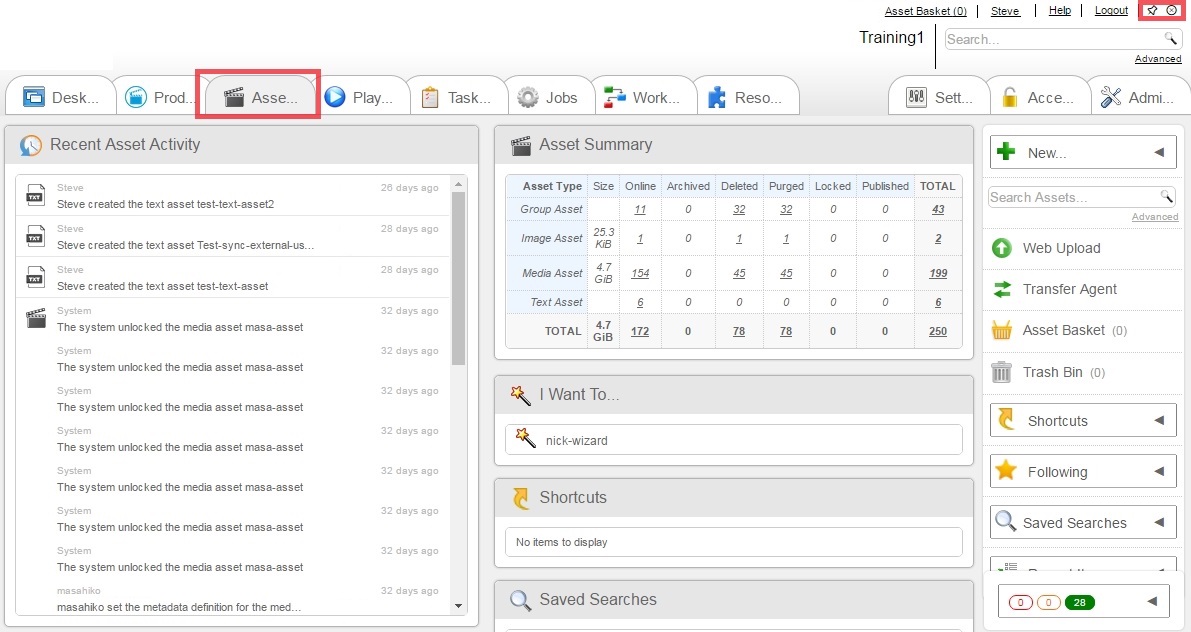
Task: Click the green New asset plus icon
Action: tap(1004, 151)
